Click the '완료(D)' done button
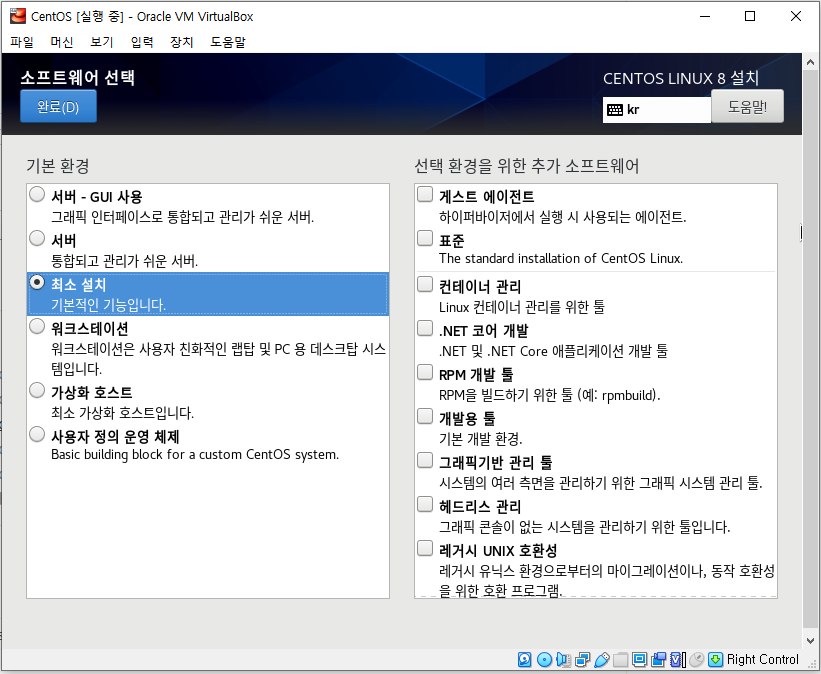821x674 pixels. pos(58,106)
